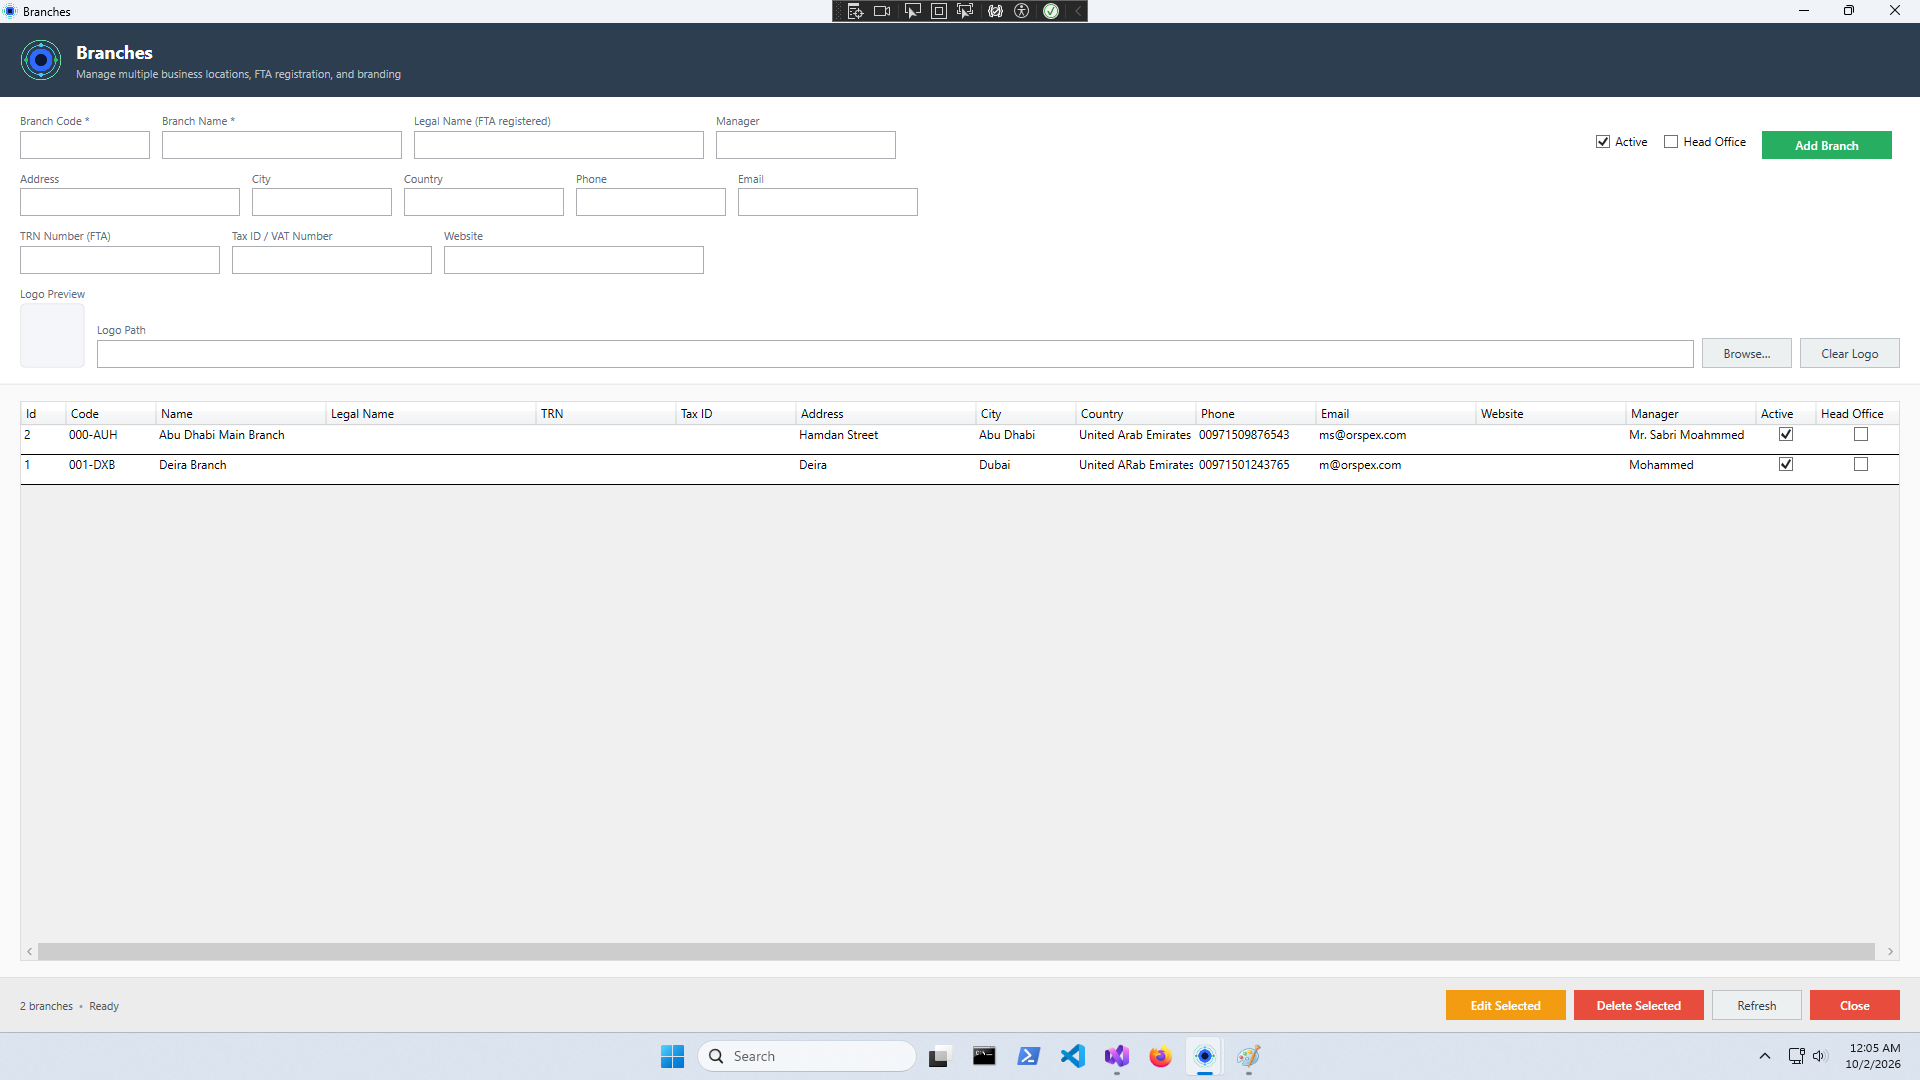Open the Live Visual Tree debug icon
Viewport: 1920px width, 1080px height.
tap(855, 11)
